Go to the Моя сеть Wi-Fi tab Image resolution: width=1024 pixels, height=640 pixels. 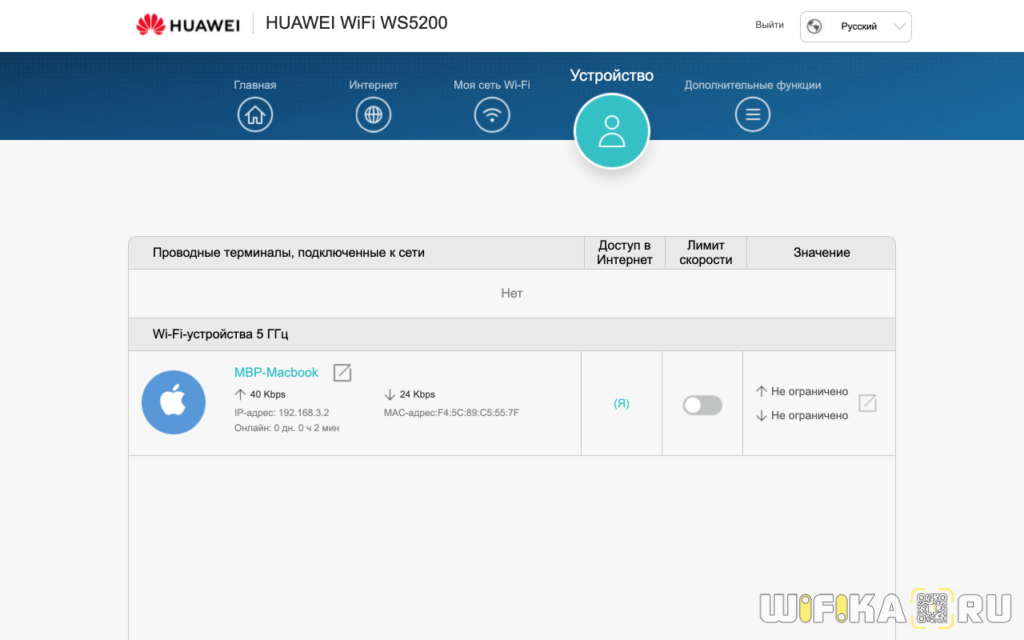pos(491,85)
